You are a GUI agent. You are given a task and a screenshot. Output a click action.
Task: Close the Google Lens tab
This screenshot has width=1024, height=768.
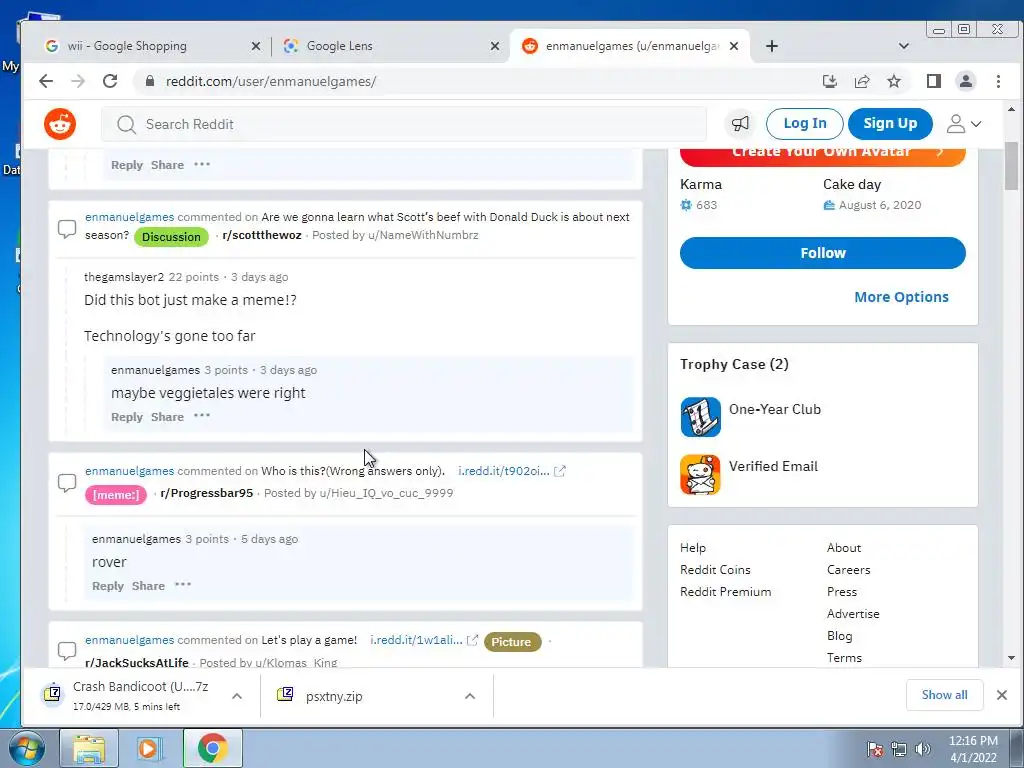[495, 46]
